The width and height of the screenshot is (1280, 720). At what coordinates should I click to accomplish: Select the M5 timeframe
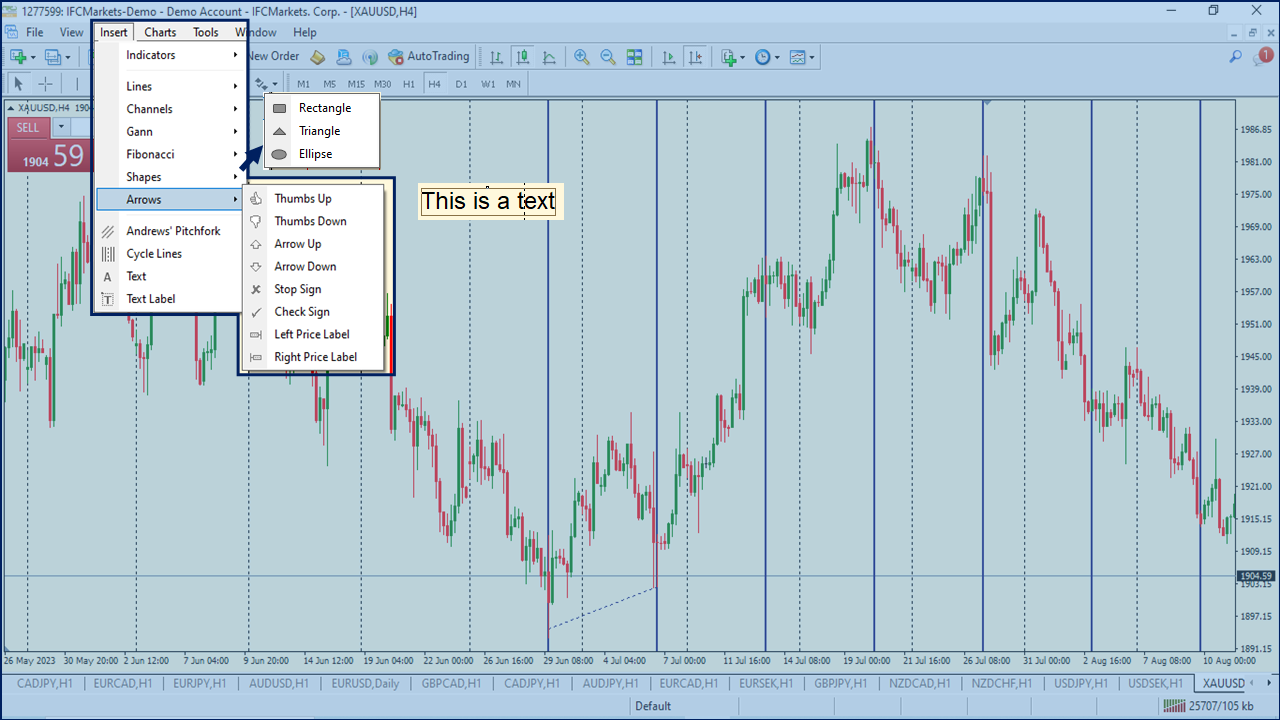(329, 84)
